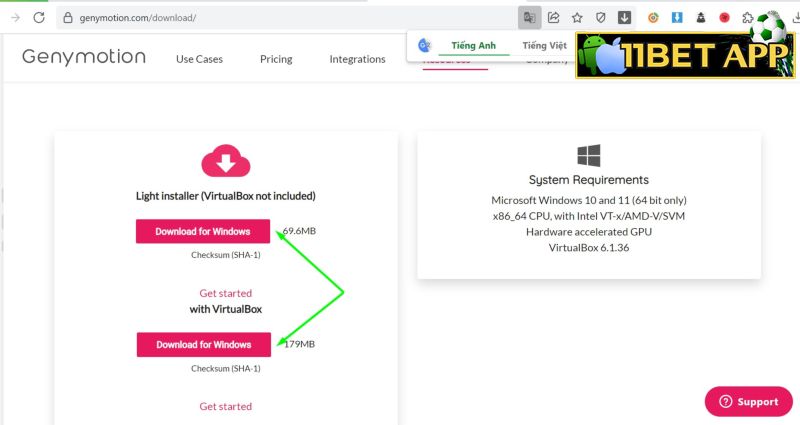Click 'Light installer (VirtualBox not included)' heading
This screenshot has width=800, height=425.
click(226, 196)
